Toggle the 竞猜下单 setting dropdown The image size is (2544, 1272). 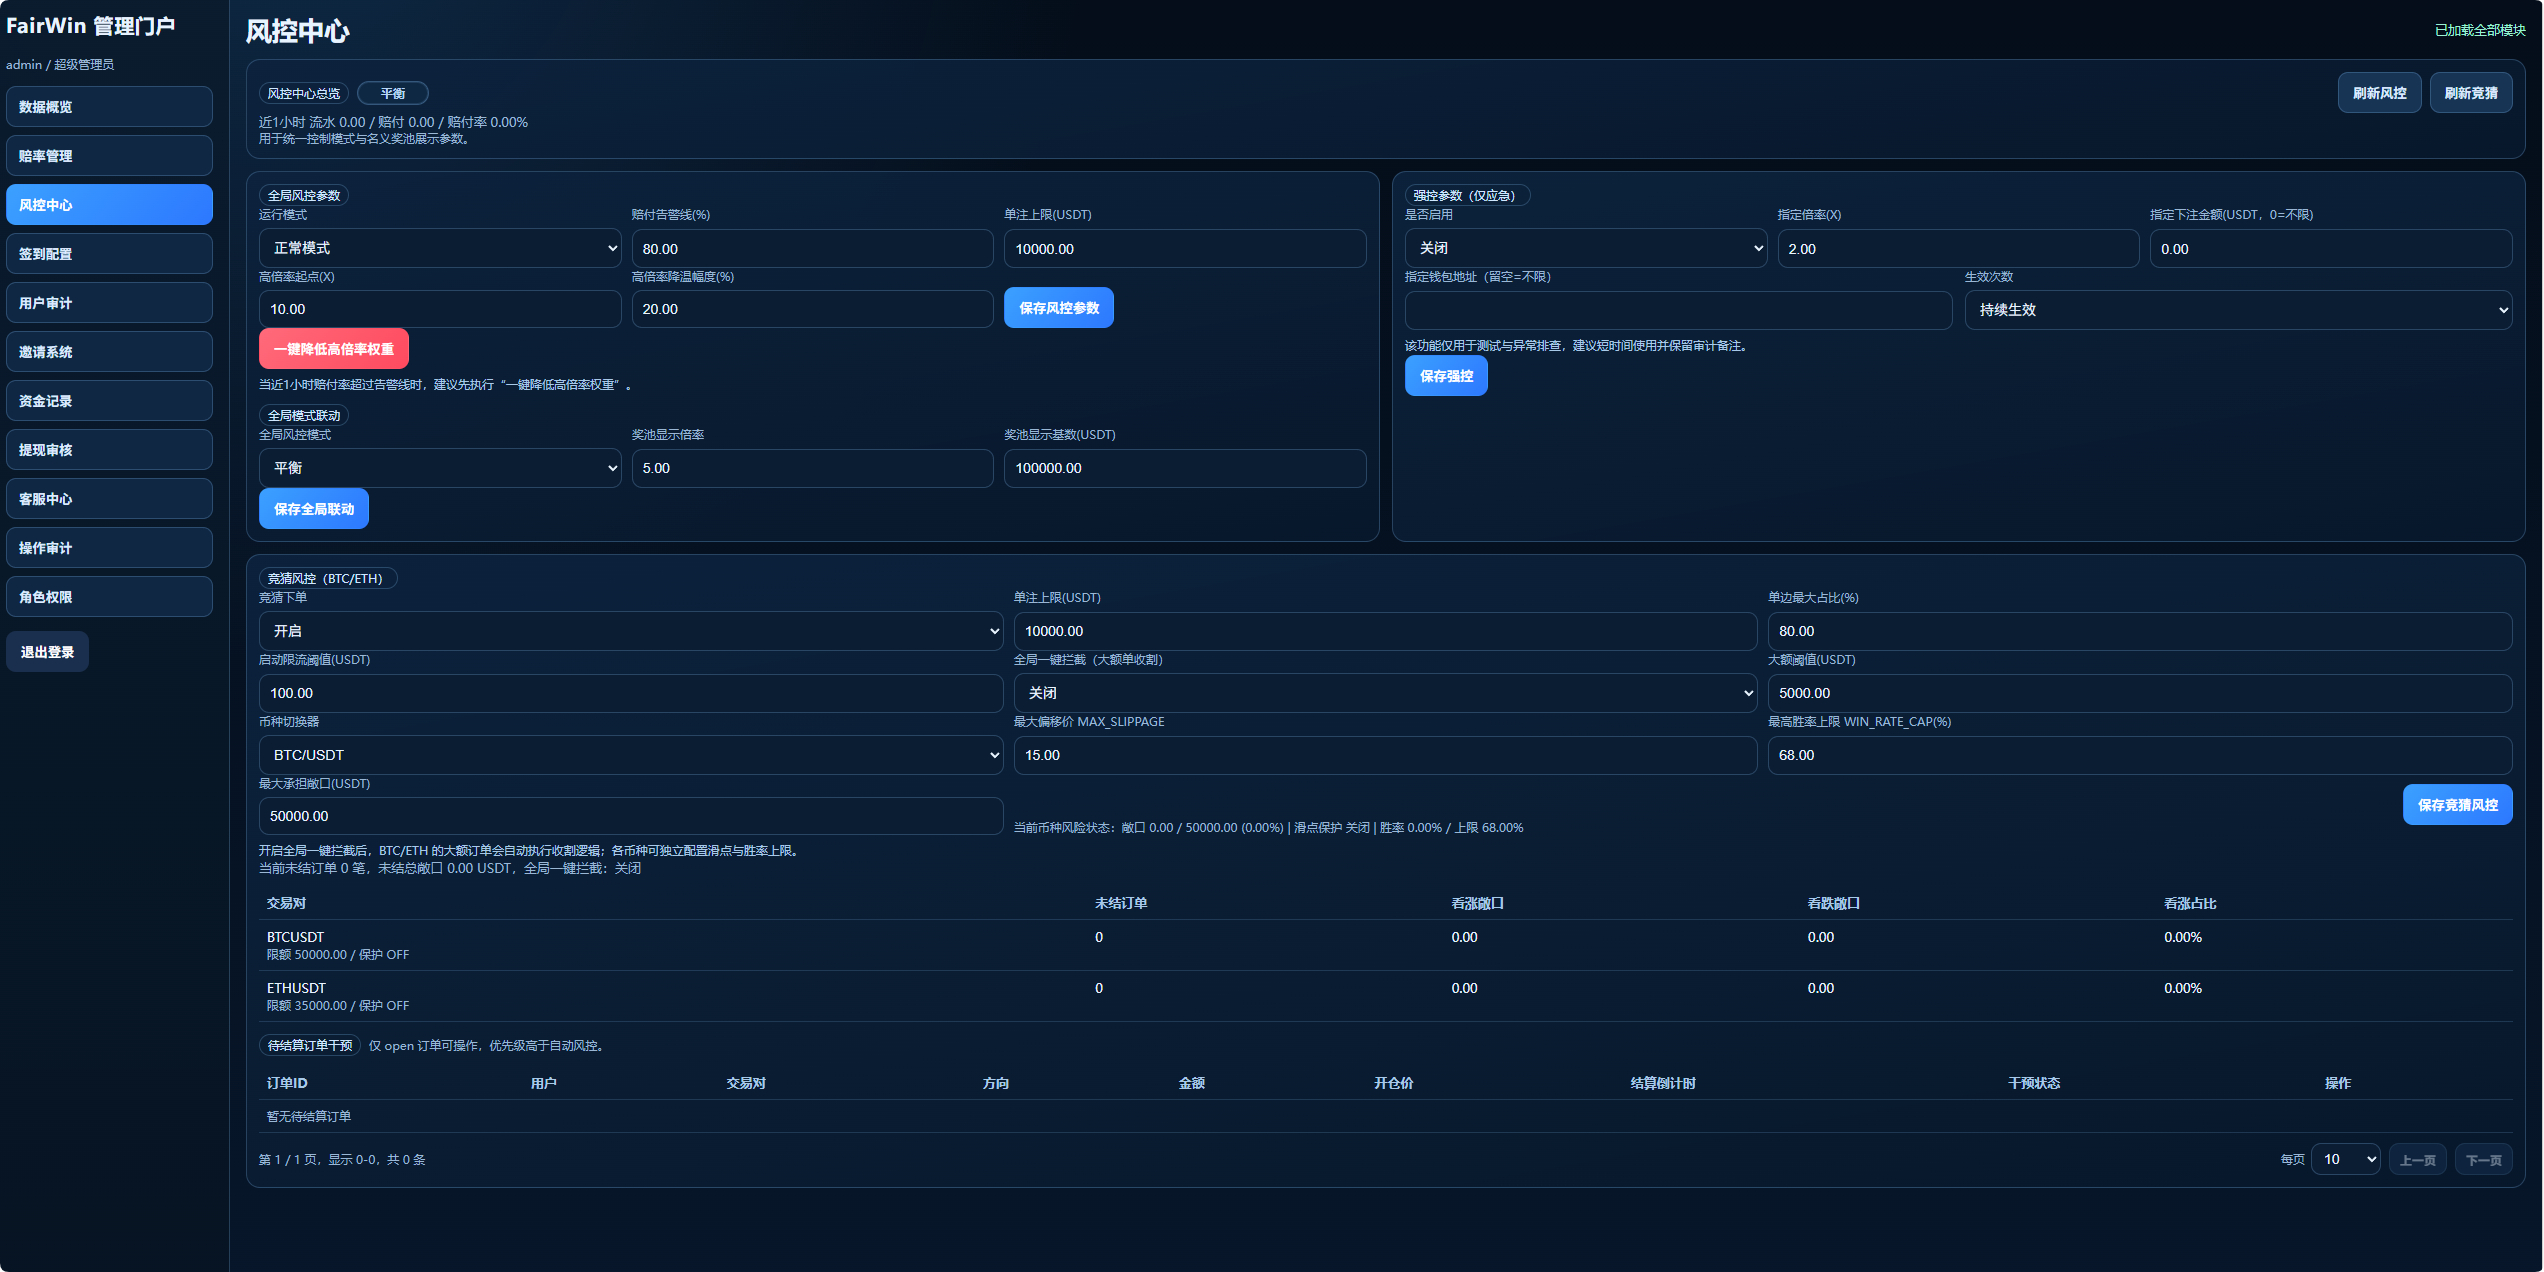click(x=630, y=631)
